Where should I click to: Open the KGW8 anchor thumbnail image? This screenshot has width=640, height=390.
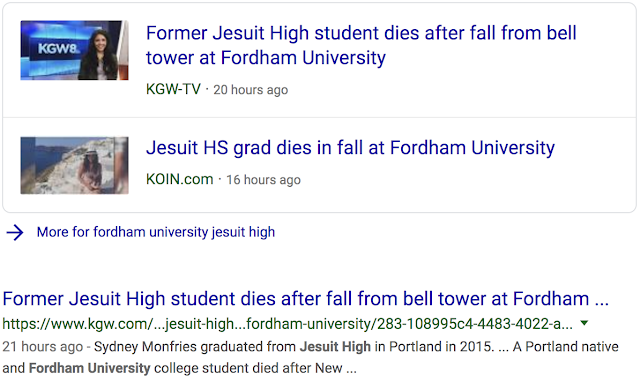(x=74, y=50)
